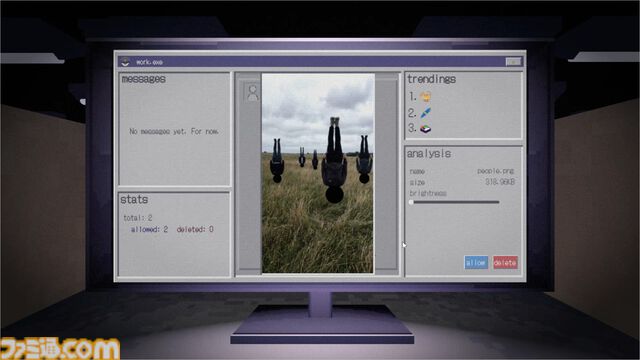Viewport: 640px width, 360px height.
Task: Click the 'total: 2' stat
Action: pos(138,218)
